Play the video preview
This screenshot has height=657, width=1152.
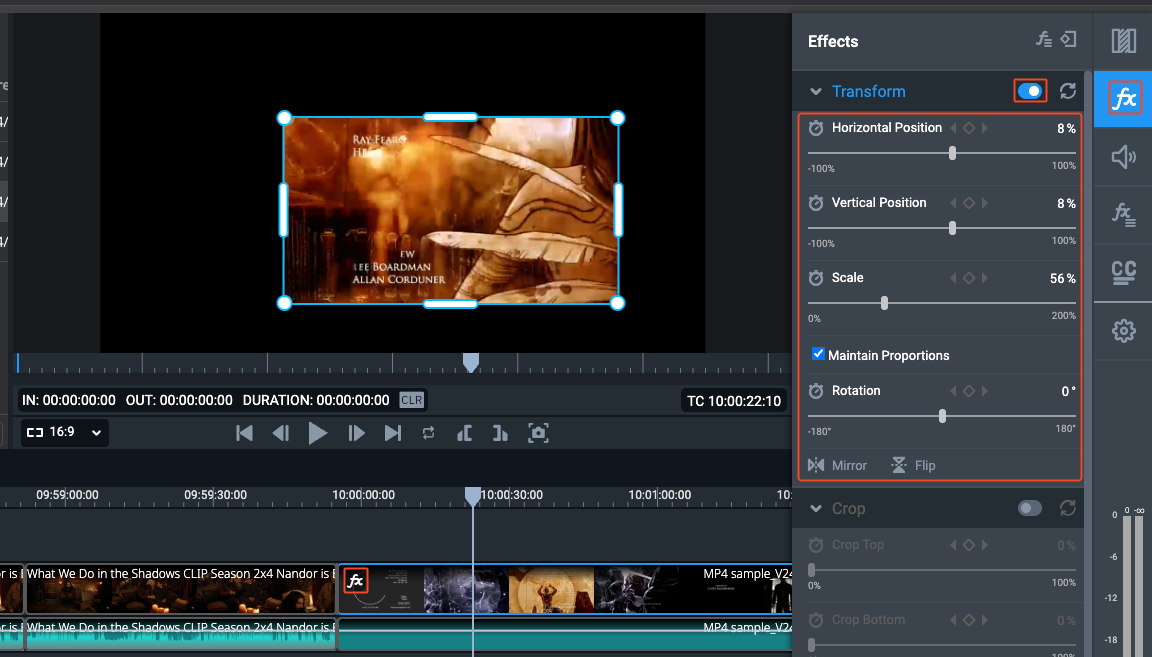317,433
